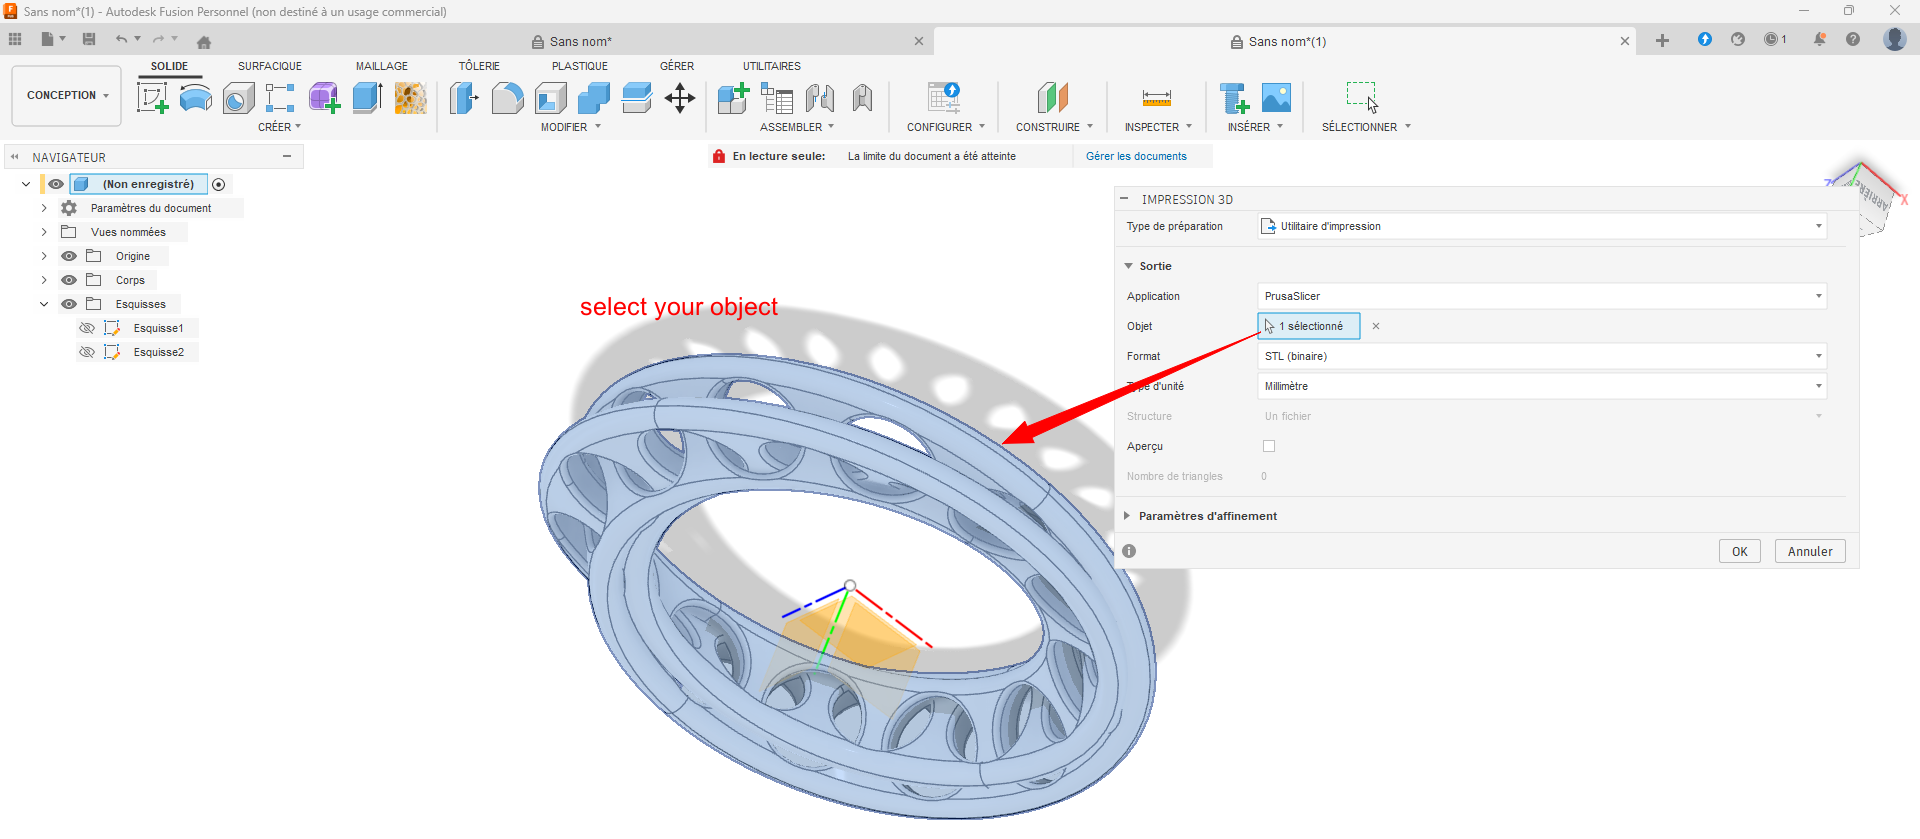Hide the Origine folder via eye icon

tap(69, 256)
